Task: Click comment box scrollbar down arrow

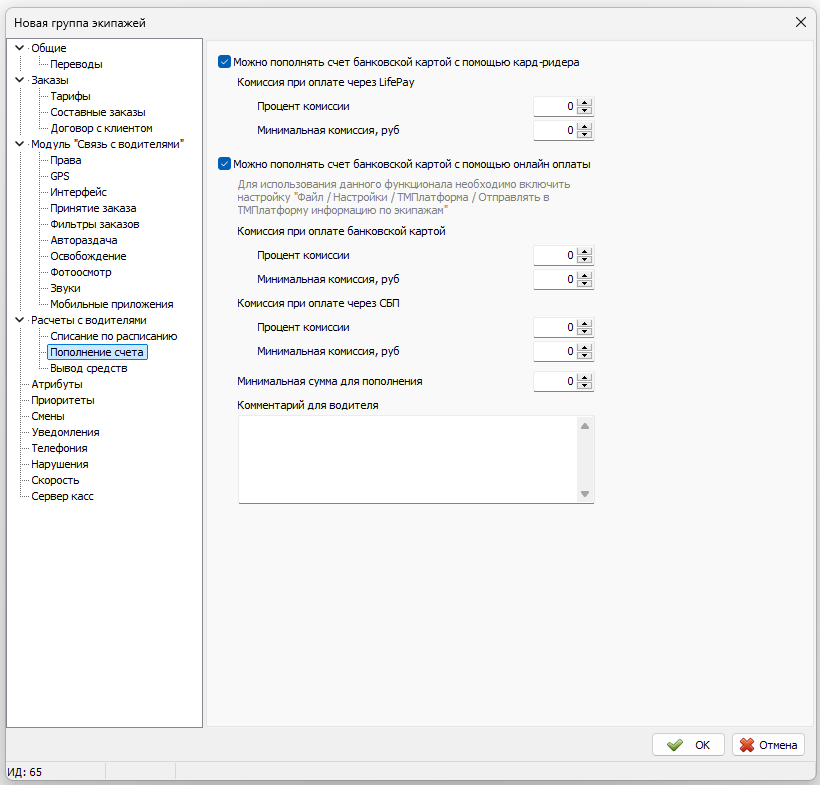Action: point(585,494)
